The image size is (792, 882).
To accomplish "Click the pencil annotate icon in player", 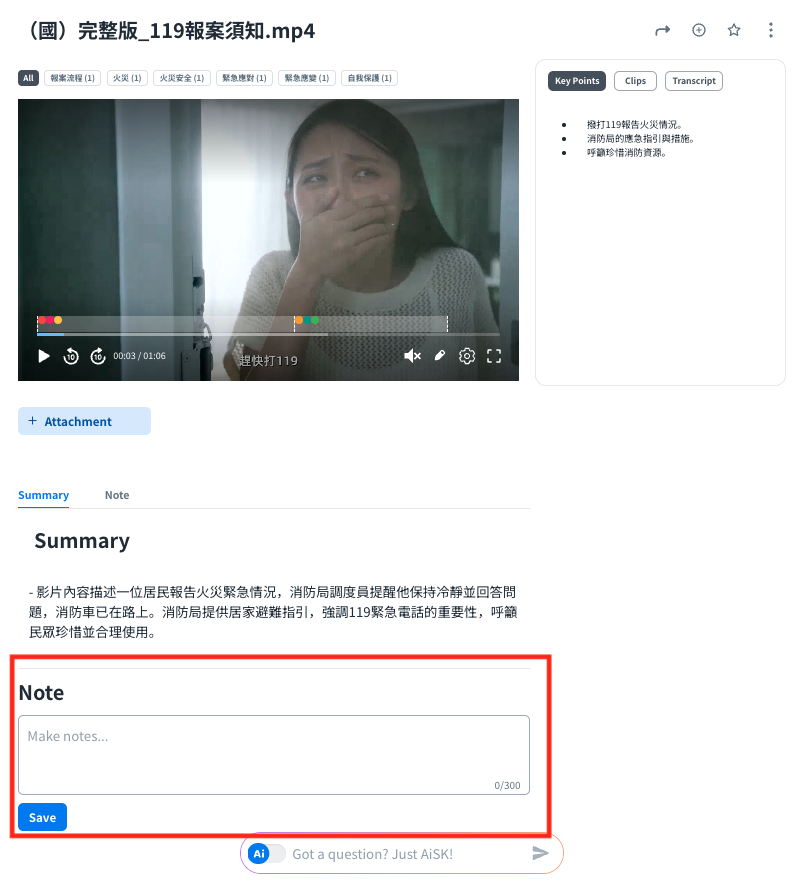I will (x=439, y=356).
